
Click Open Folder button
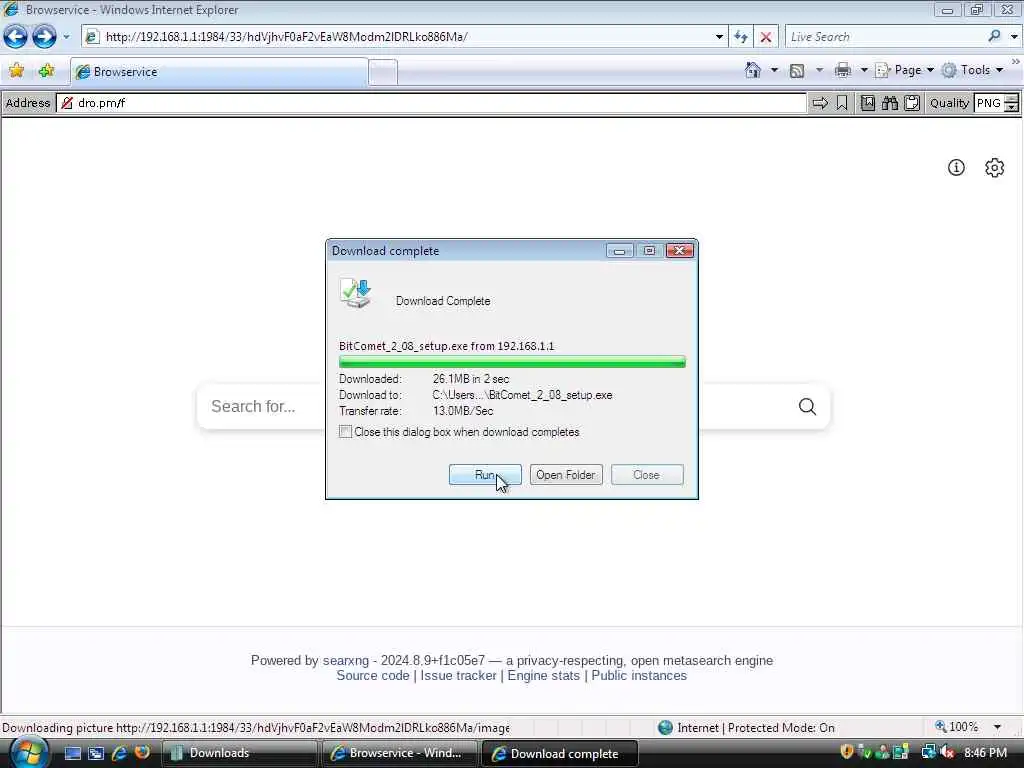[566, 475]
